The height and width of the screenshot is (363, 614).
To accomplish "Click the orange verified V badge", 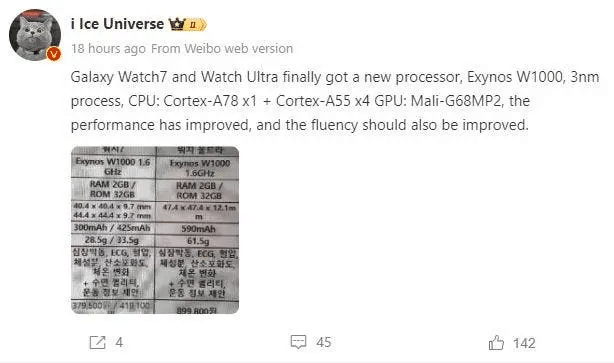I will coord(54,54).
